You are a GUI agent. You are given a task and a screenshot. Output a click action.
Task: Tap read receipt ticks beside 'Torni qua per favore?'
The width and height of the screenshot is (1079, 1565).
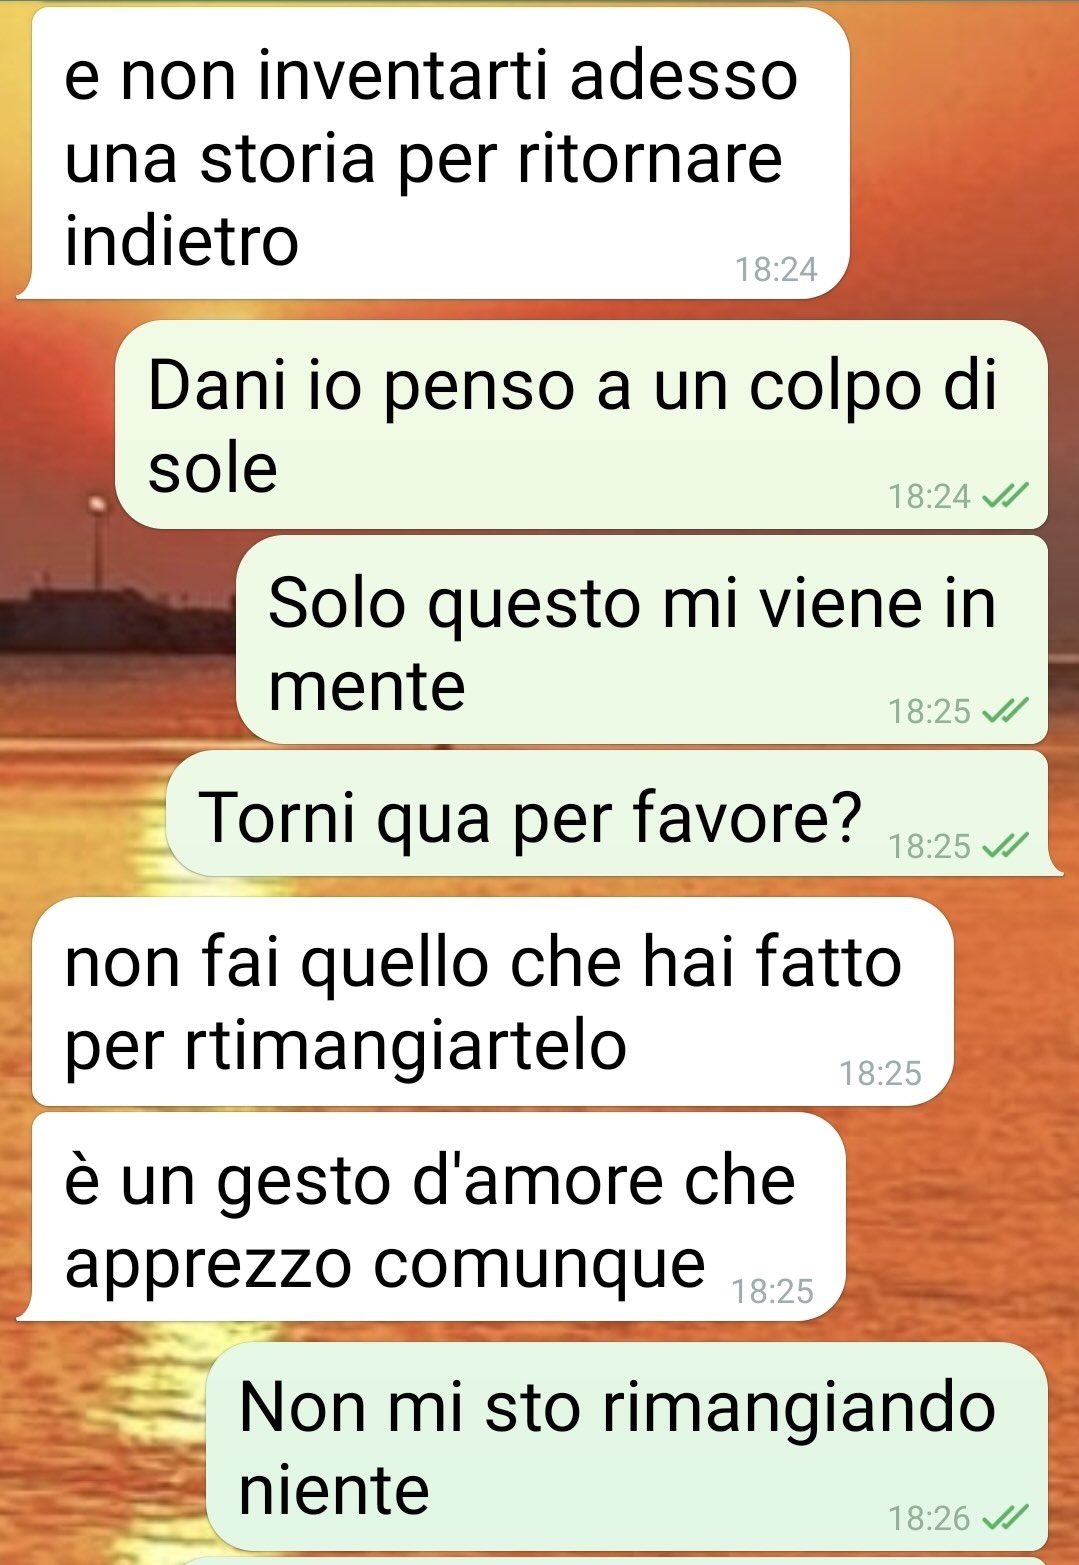[x=1005, y=847]
